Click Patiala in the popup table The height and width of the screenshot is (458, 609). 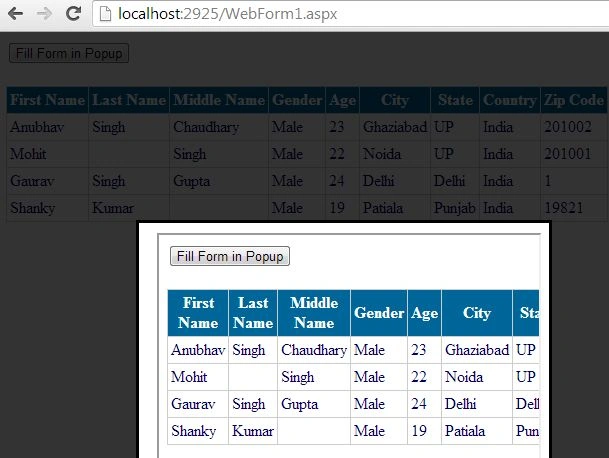click(x=465, y=431)
